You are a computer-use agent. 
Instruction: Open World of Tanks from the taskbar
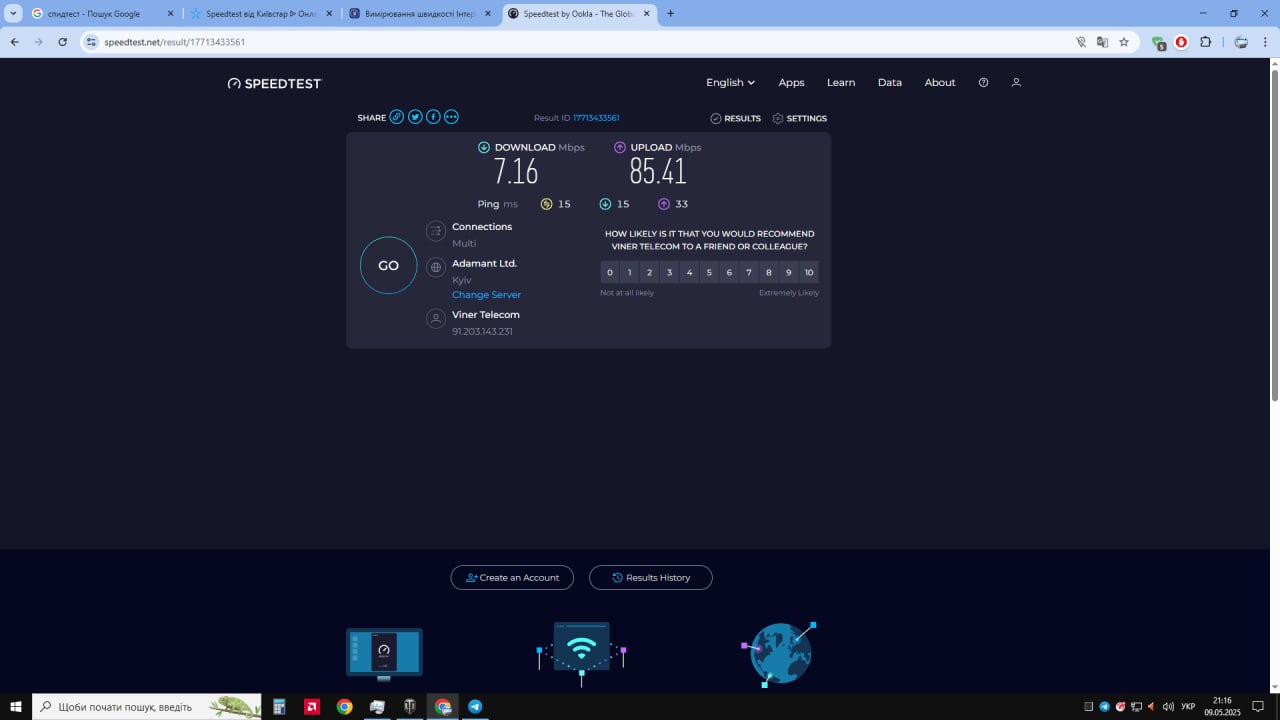[x=410, y=707]
